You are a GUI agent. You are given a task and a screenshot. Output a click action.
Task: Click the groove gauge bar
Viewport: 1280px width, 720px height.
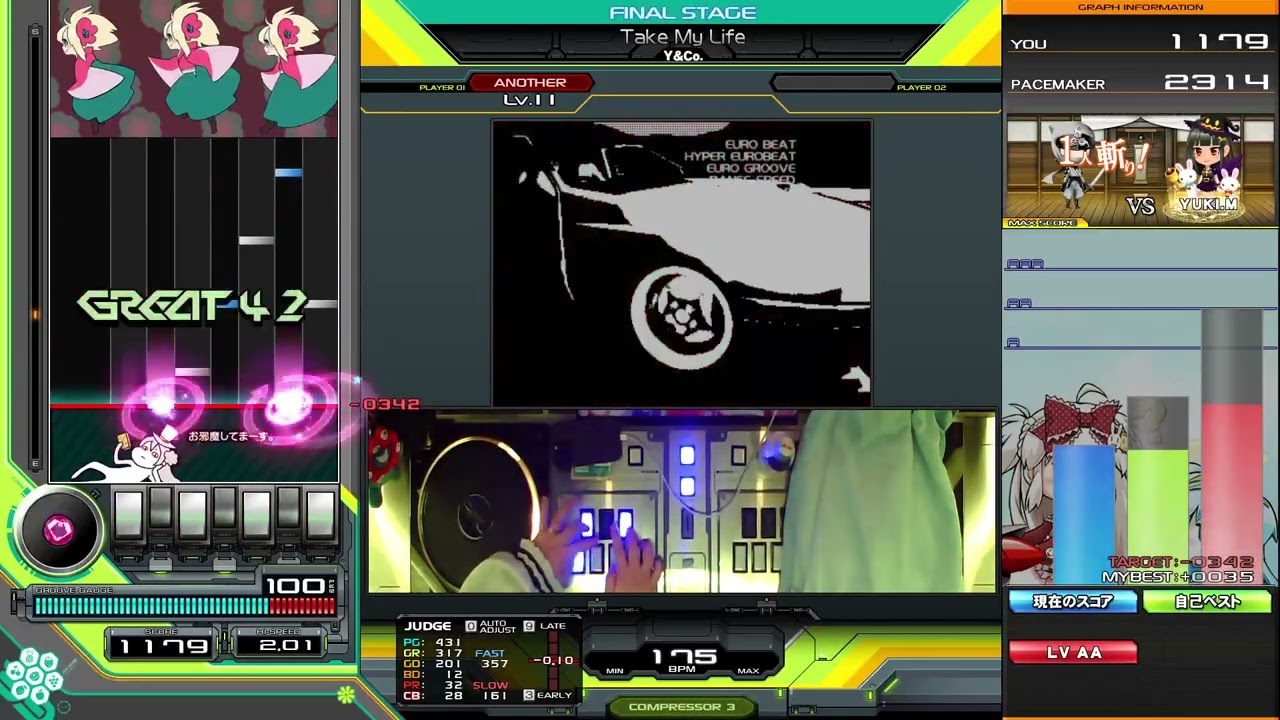[184, 605]
